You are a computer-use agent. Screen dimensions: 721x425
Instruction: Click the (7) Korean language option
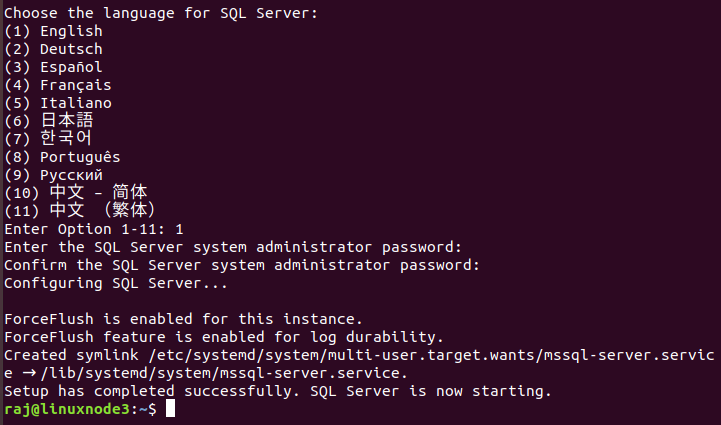point(50,139)
